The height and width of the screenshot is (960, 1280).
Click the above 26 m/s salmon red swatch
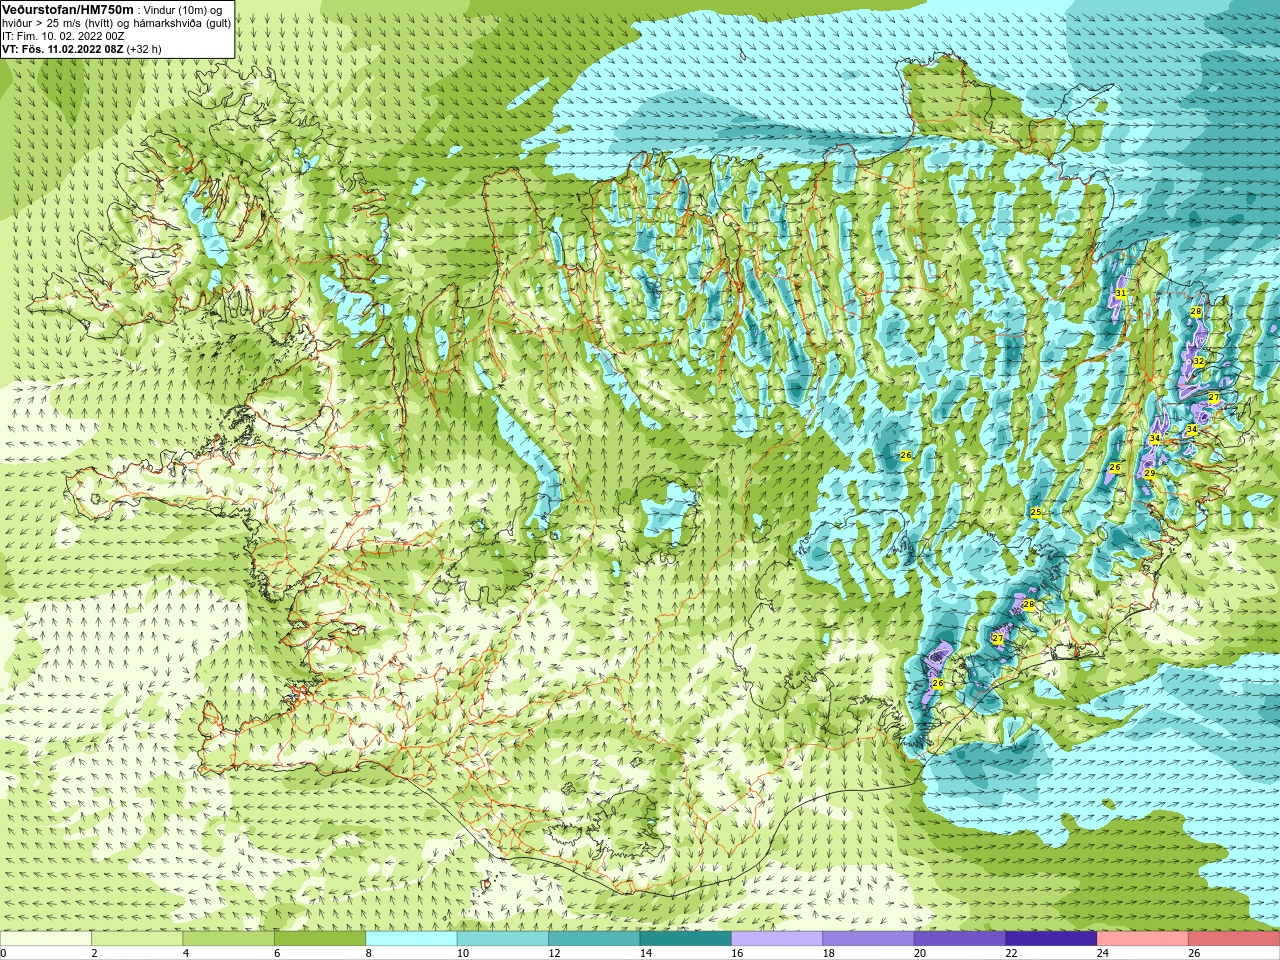tap(1234, 939)
